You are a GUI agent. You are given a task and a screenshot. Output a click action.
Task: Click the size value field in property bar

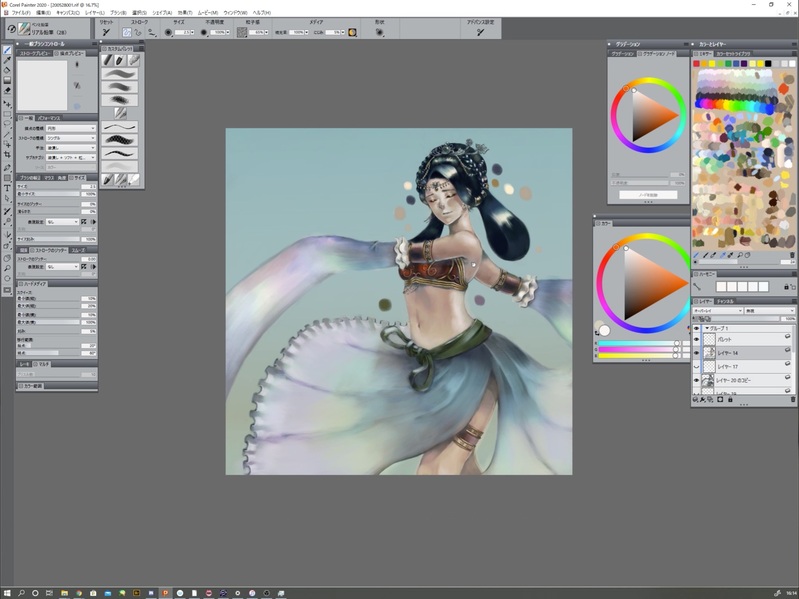[x=182, y=32]
